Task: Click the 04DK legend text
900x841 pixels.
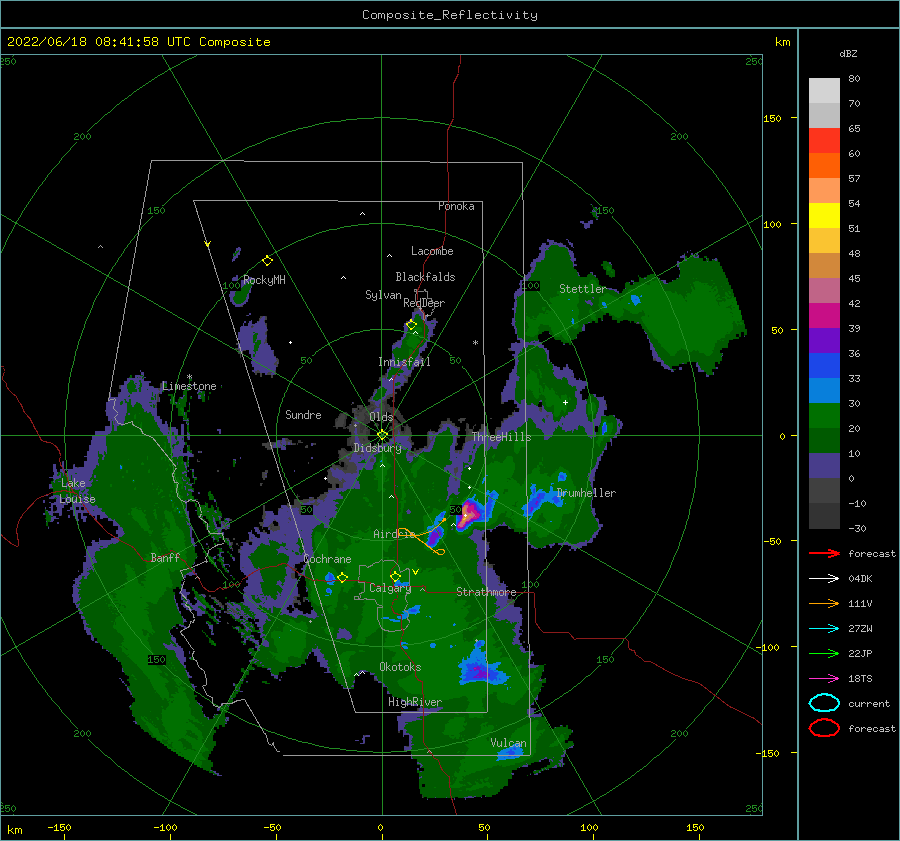Action: pyautogui.click(x=860, y=579)
